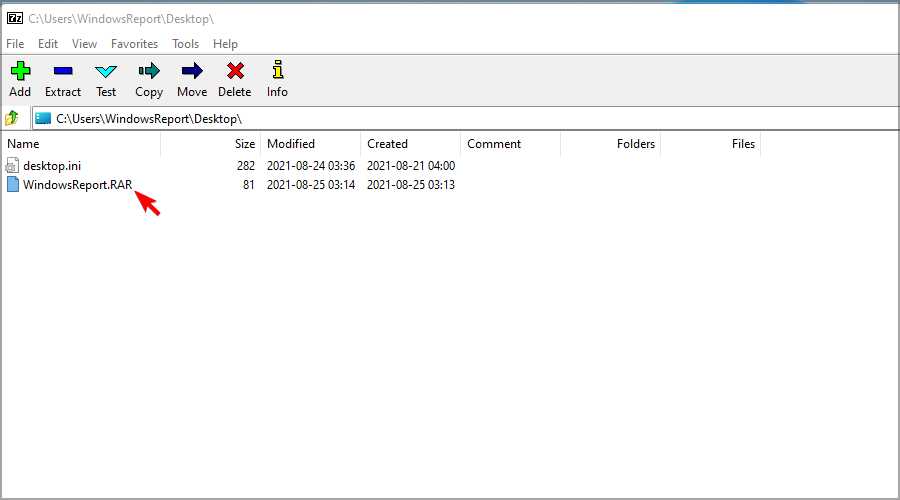
Task: Go up one folder level icon
Action: point(12,118)
